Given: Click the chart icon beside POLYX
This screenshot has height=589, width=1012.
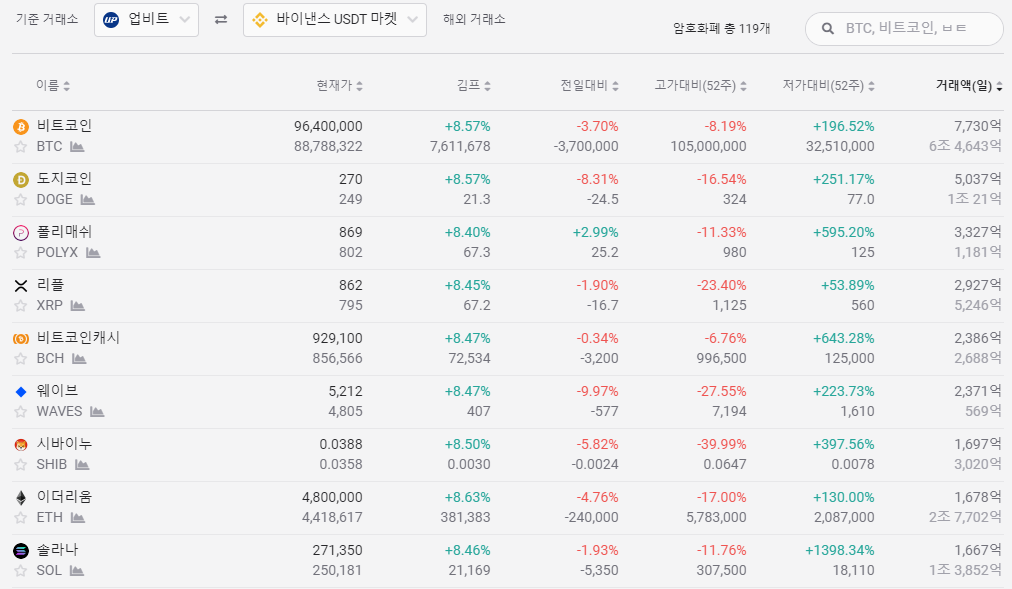Looking at the screenshot, I should pyautogui.click(x=93, y=253).
